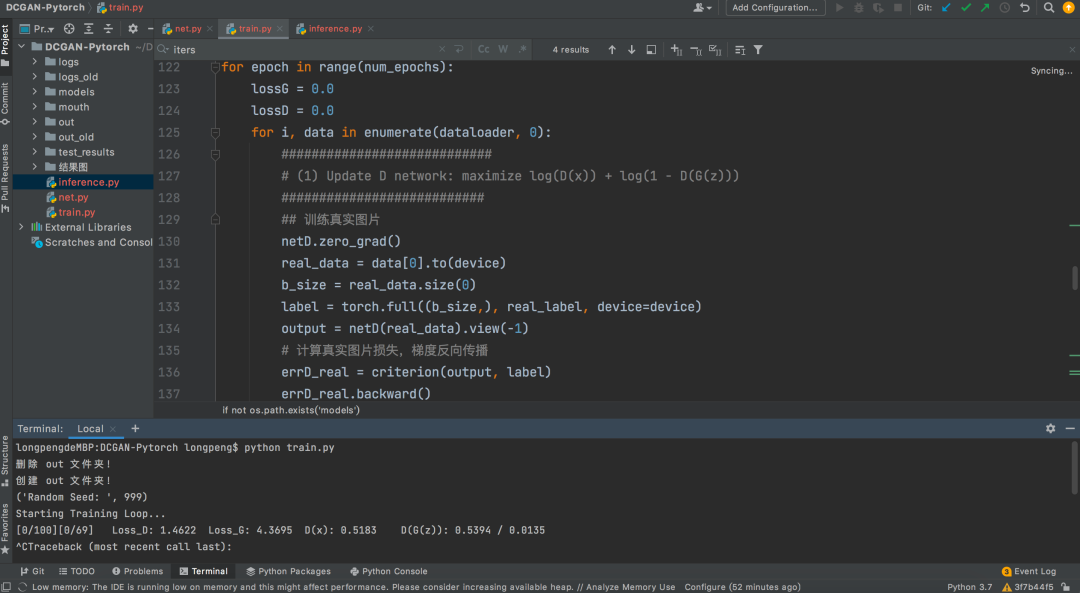Open the Project view dropdown
The width and height of the screenshot is (1080, 593).
pyautogui.click(x=37, y=29)
